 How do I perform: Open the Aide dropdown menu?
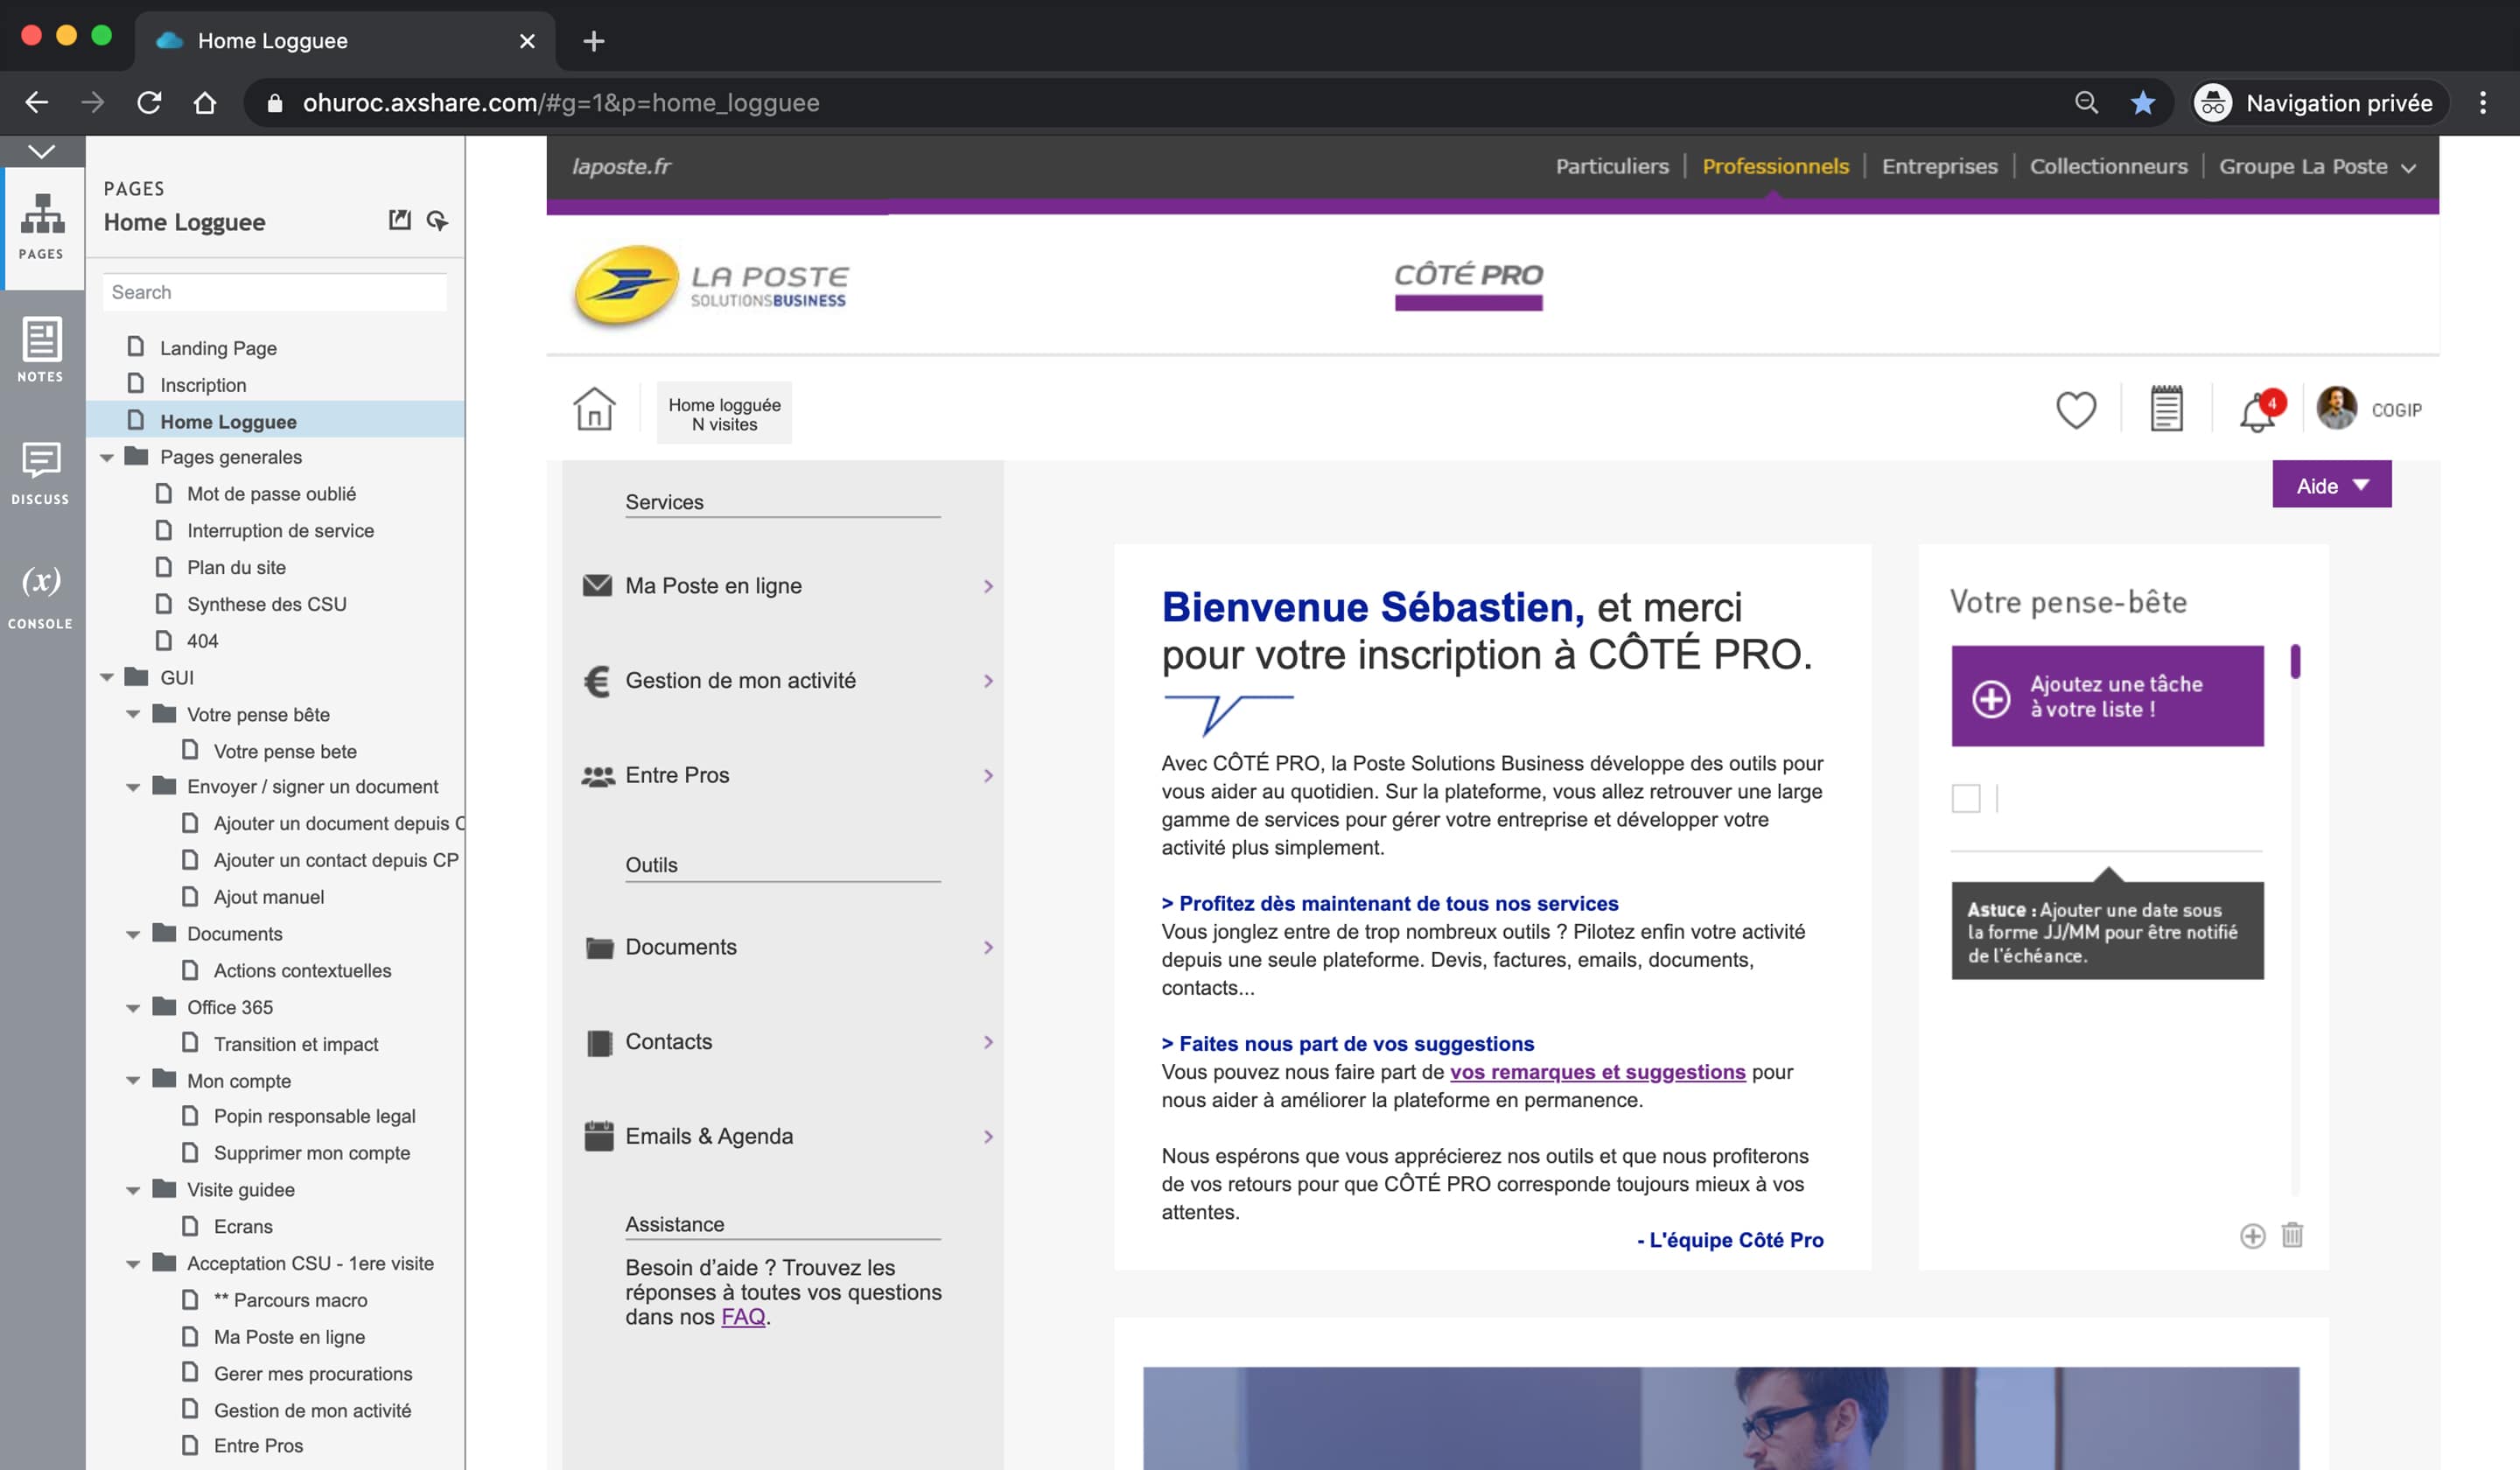[x=2331, y=485]
